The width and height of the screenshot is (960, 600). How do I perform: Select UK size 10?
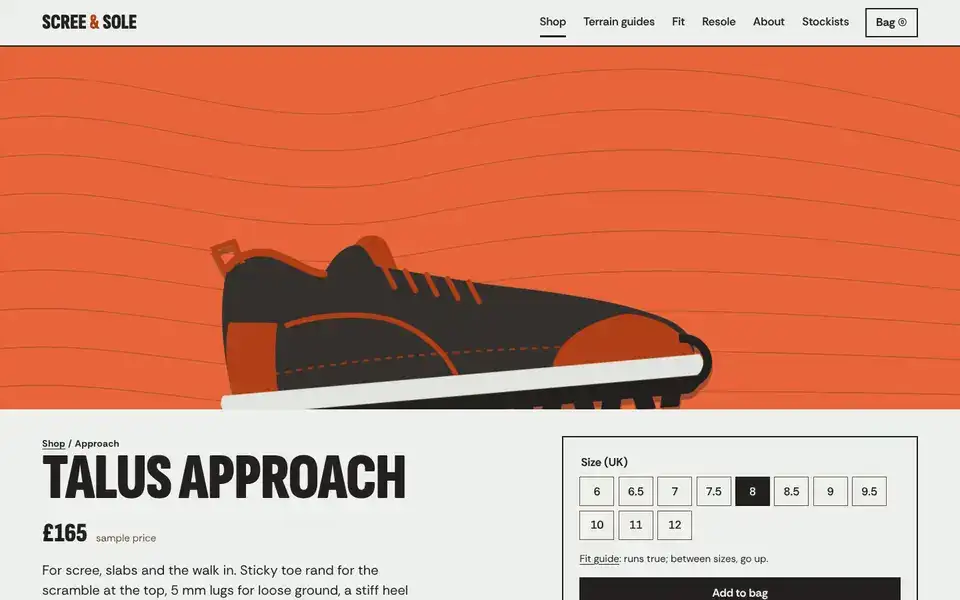click(596, 525)
